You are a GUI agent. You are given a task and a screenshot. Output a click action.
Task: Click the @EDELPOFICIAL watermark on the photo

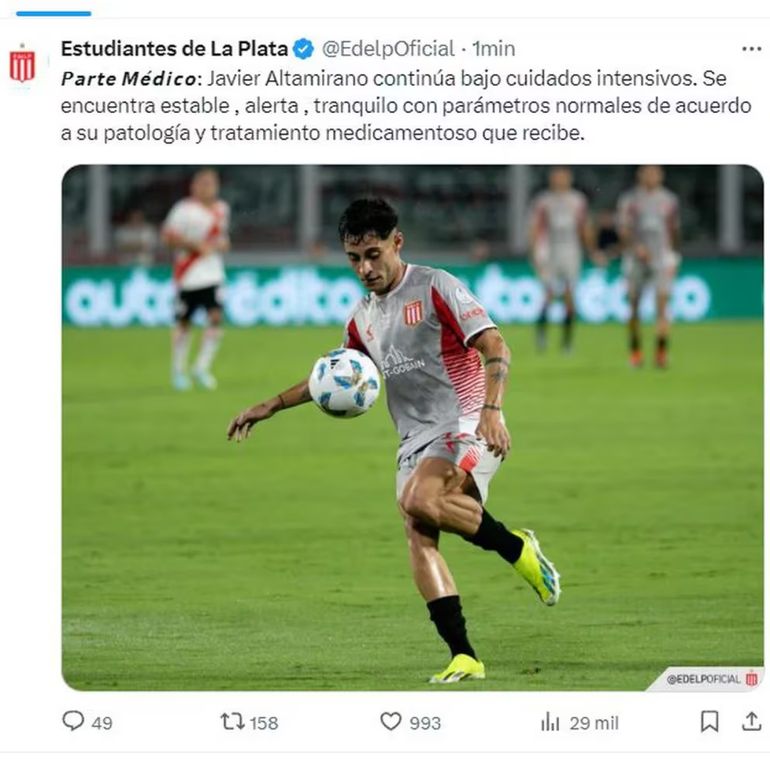click(x=704, y=679)
